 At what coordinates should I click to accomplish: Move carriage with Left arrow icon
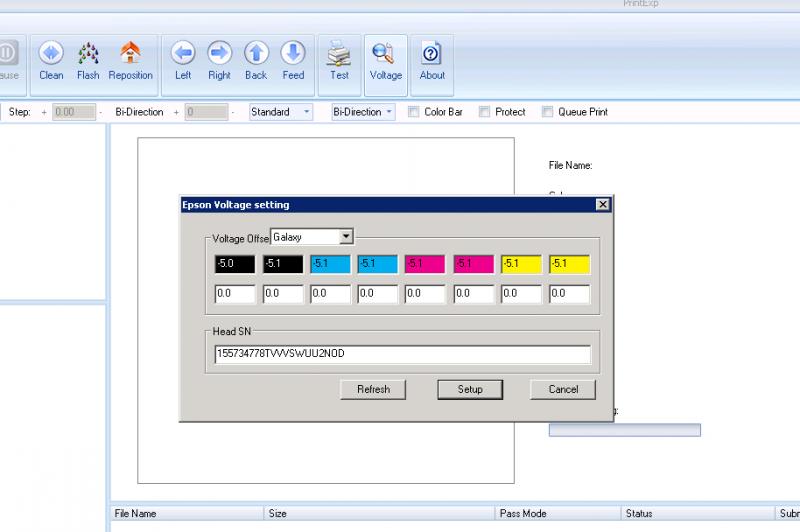[x=183, y=53]
